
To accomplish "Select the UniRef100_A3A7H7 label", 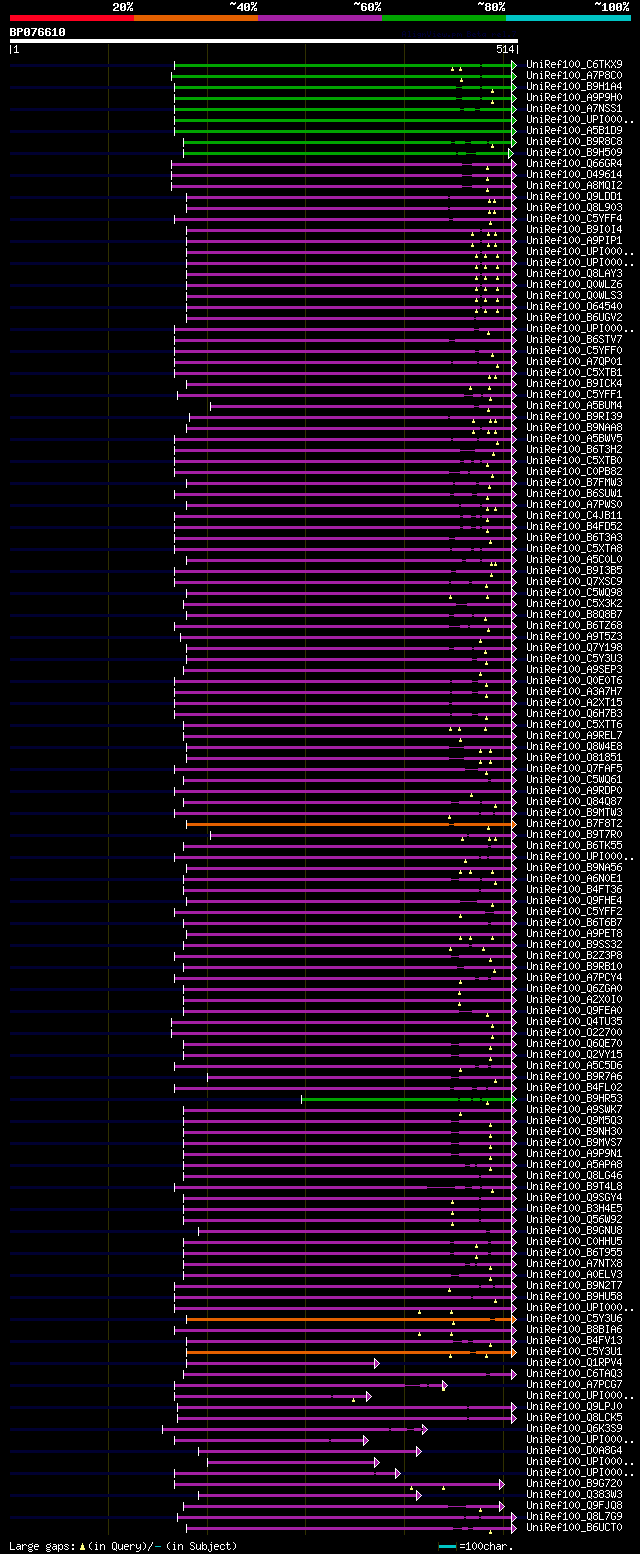I will pos(574,691).
